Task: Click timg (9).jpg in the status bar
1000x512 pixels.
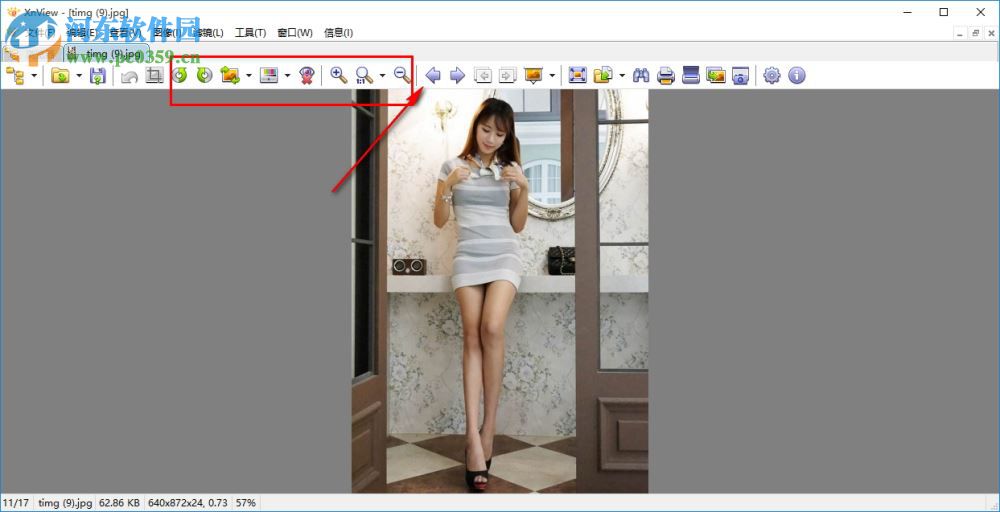Action: [64, 503]
